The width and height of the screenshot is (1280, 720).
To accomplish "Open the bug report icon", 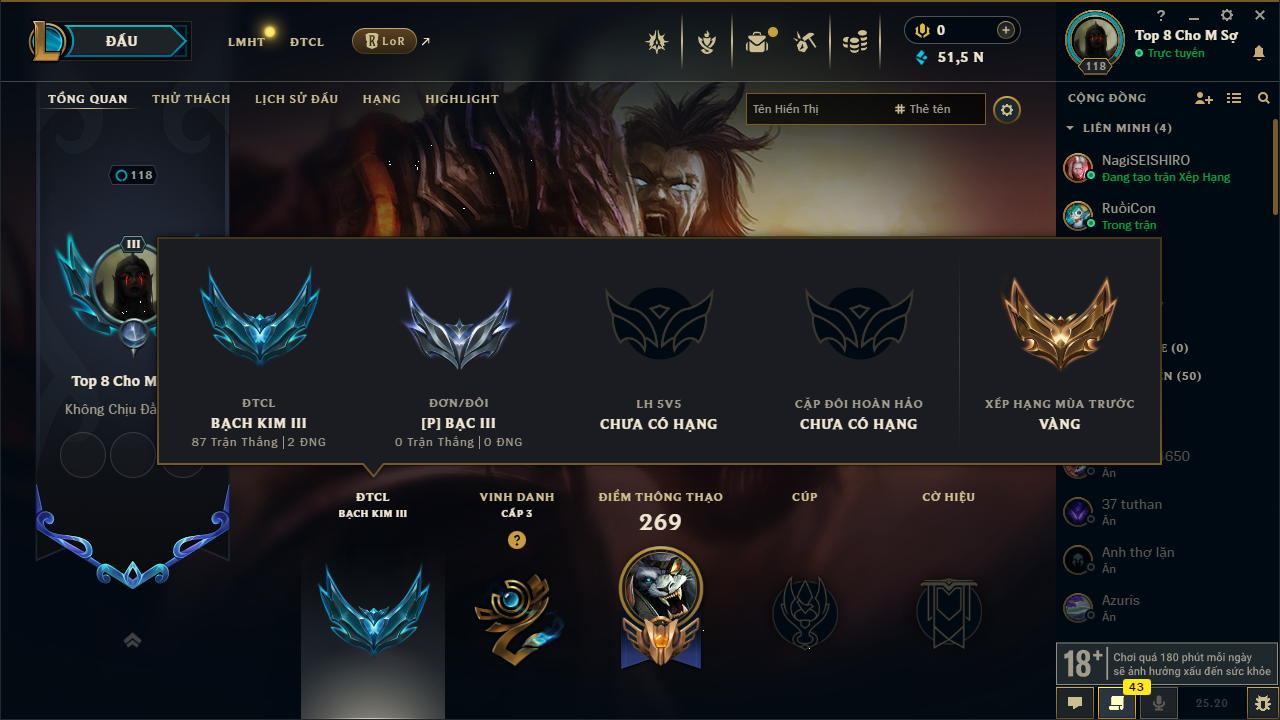I will 1262,703.
